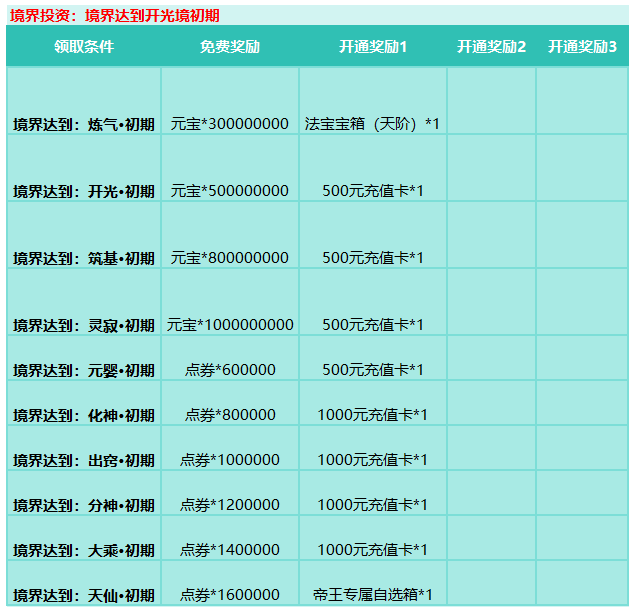Click the 法宝宝箱（天阶）*1 reward

tap(372, 124)
